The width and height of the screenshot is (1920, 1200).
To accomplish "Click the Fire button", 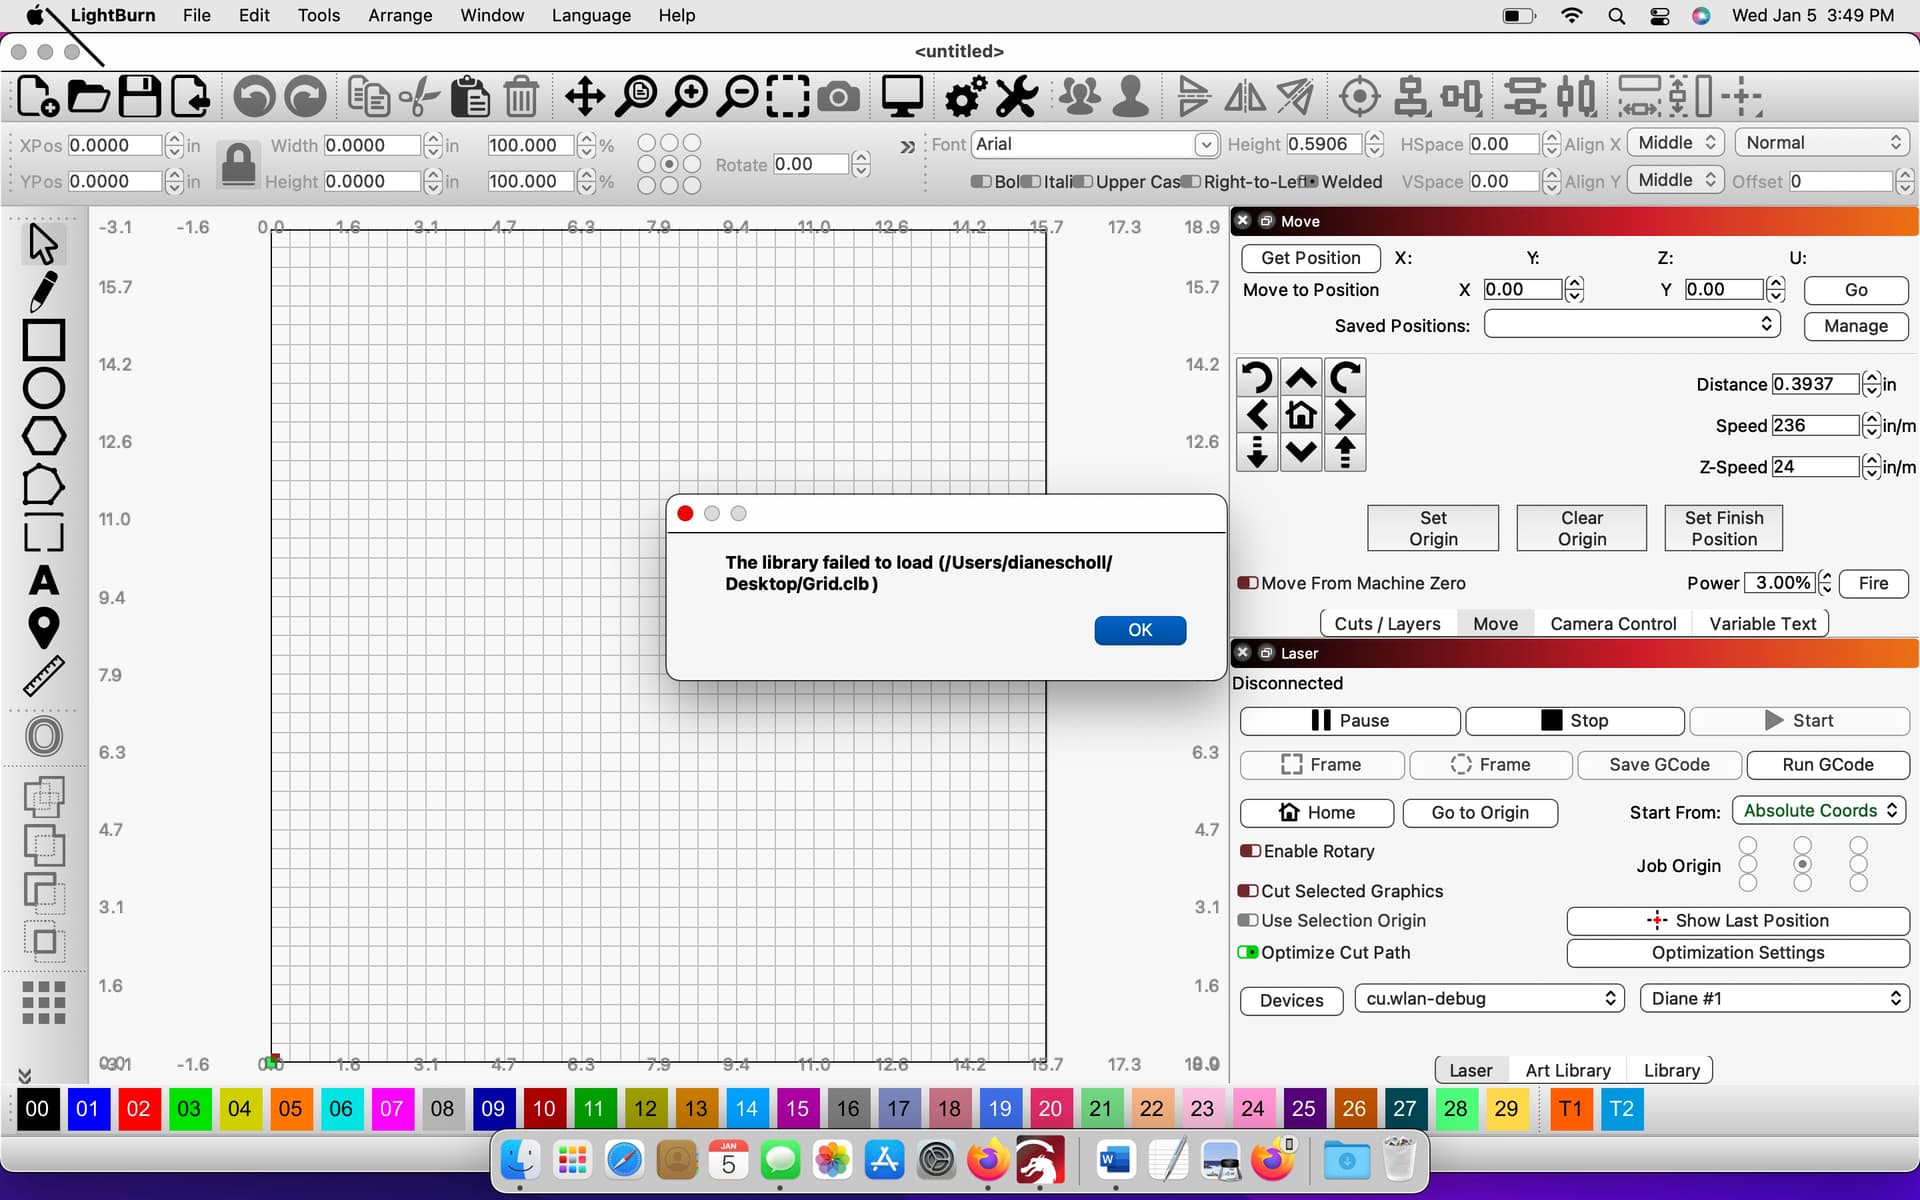I will 1873,583.
